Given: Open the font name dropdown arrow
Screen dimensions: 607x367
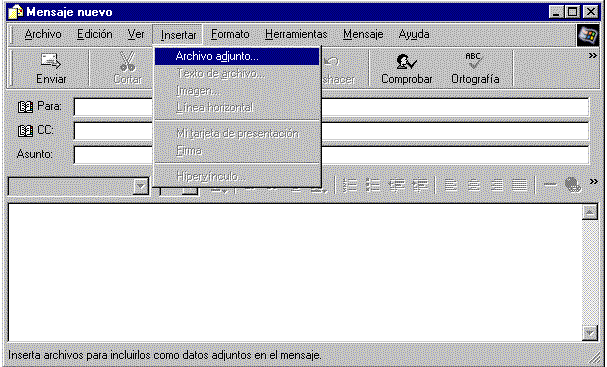Looking at the screenshot, I should pos(141,187).
